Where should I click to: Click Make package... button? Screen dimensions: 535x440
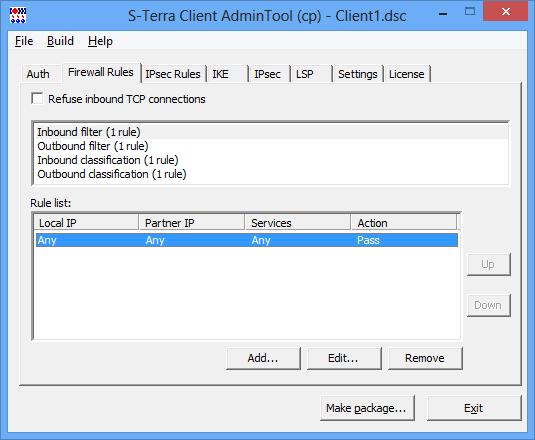pos(367,408)
